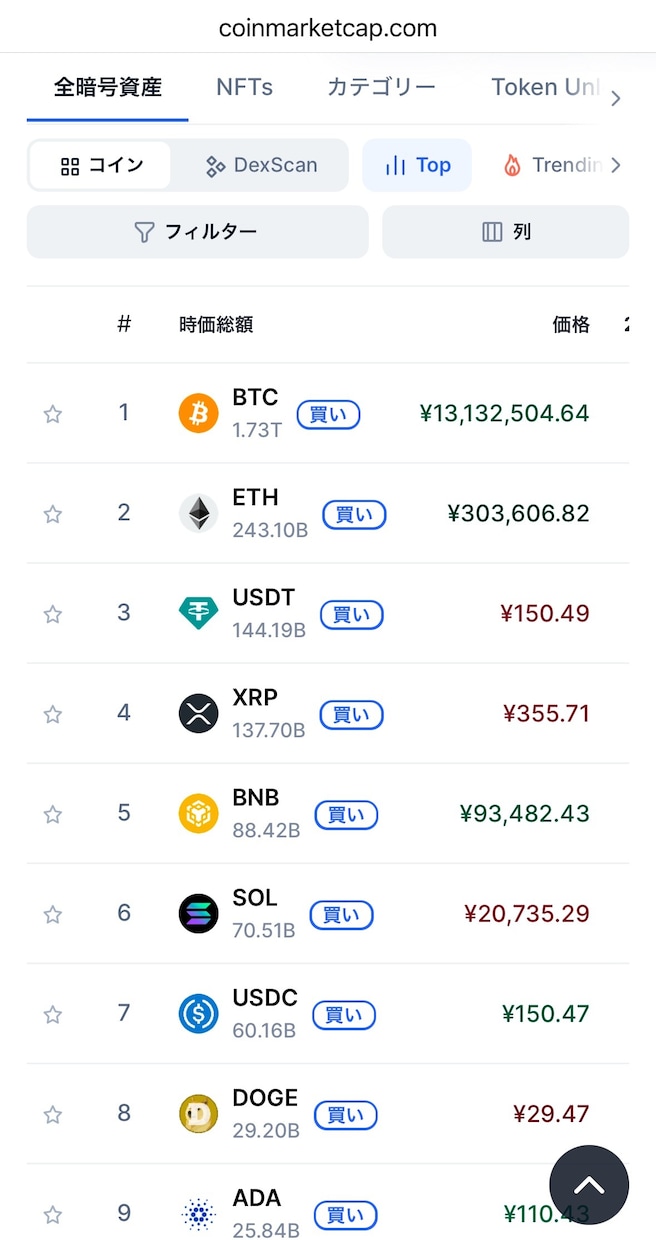The height and width of the screenshot is (1240, 656).
Task: Toggle the watchlist star for ETH
Action: [53, 514]
